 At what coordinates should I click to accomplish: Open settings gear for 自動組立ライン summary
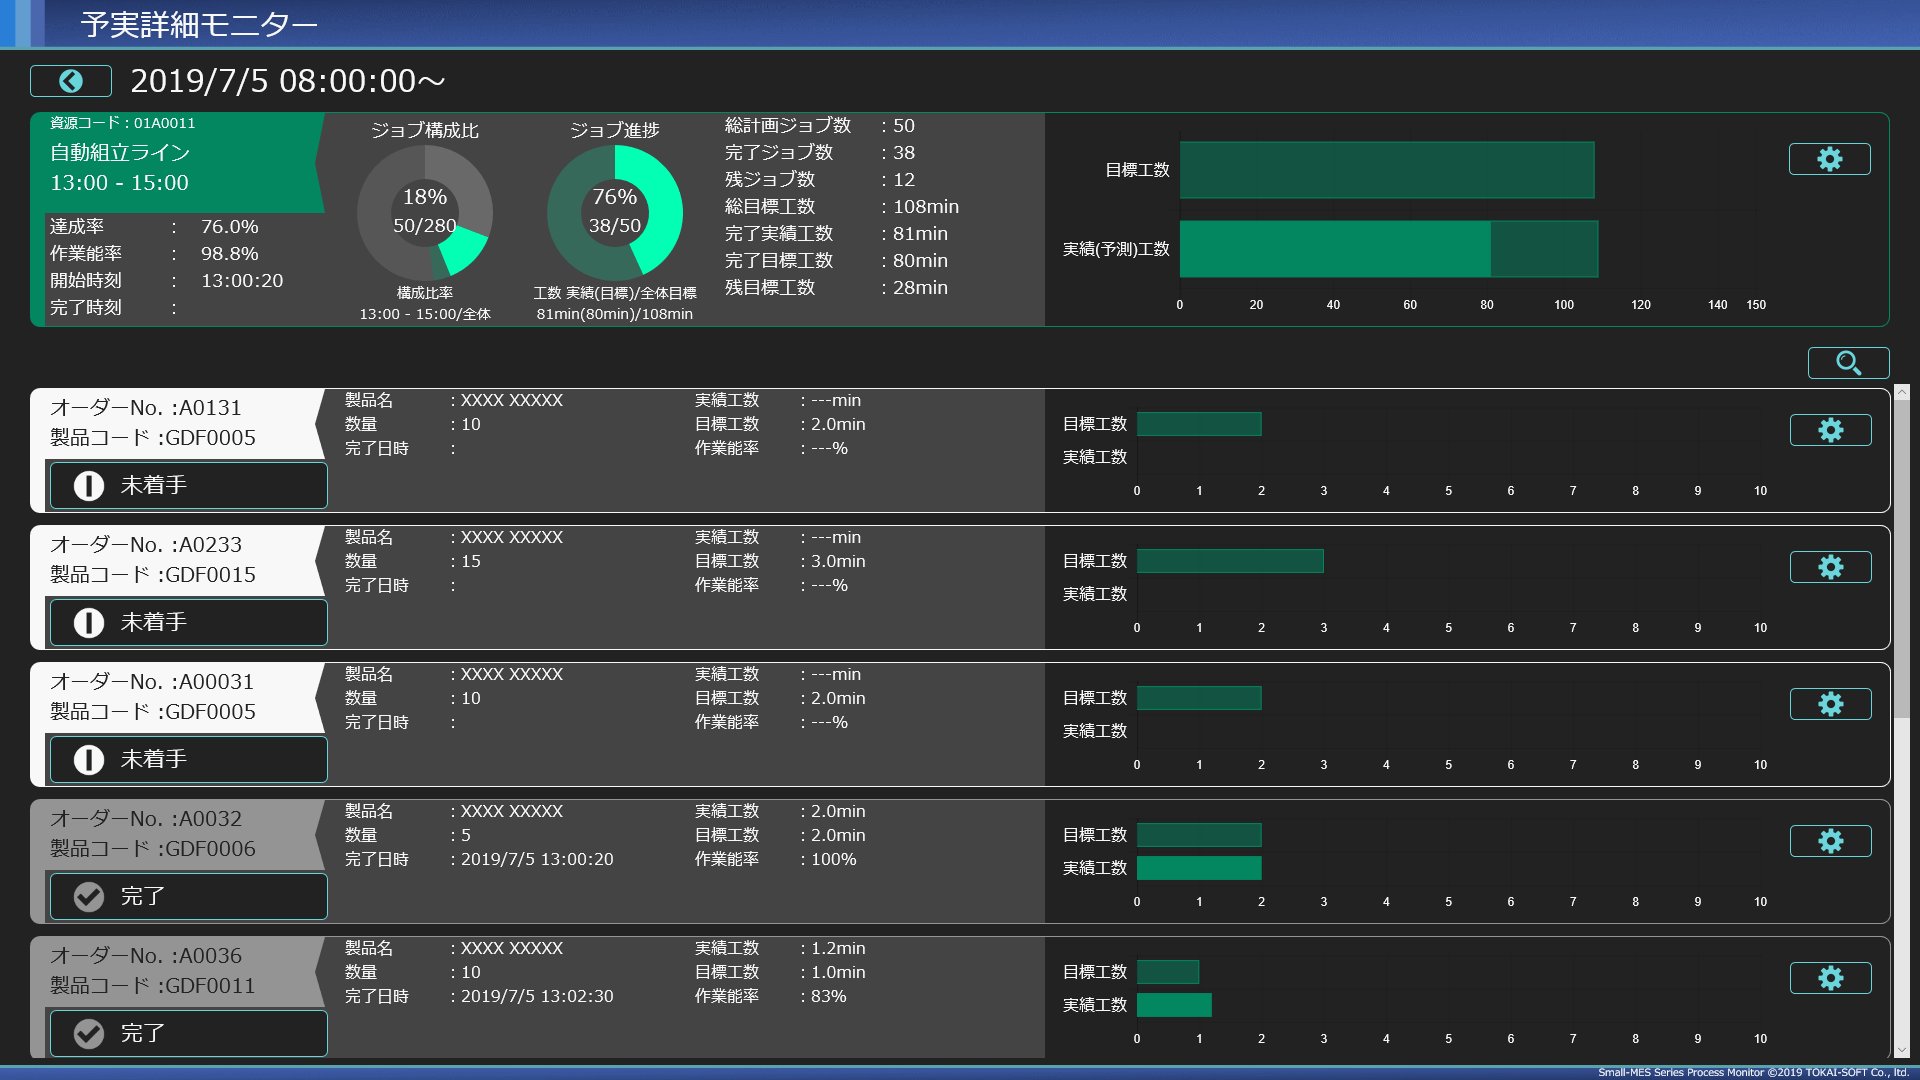(1829, 159)
